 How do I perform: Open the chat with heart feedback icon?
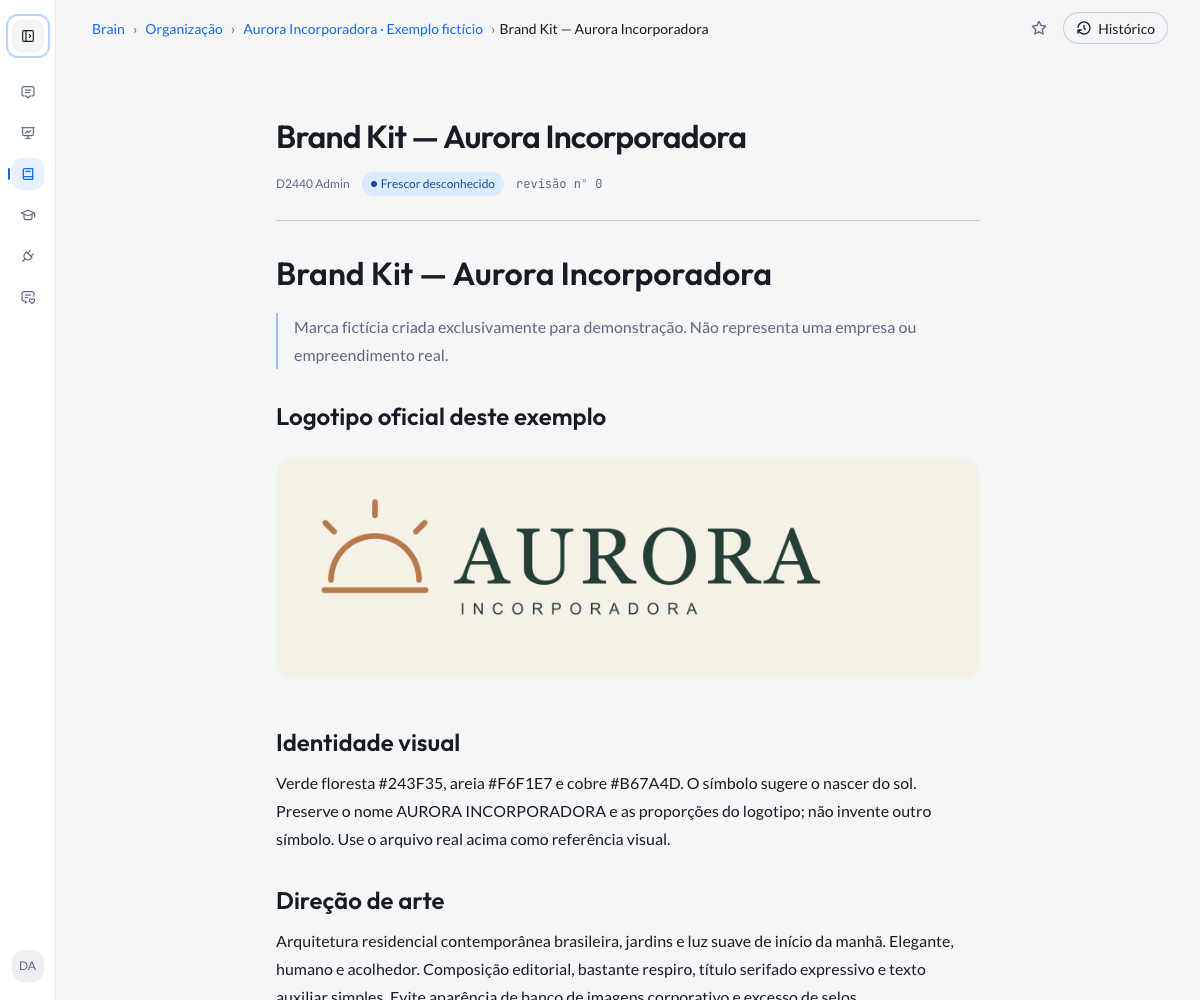(28, 297)
